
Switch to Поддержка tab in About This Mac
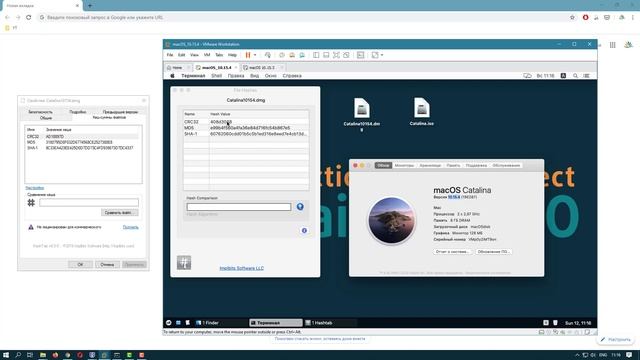(x=476, y=165)
